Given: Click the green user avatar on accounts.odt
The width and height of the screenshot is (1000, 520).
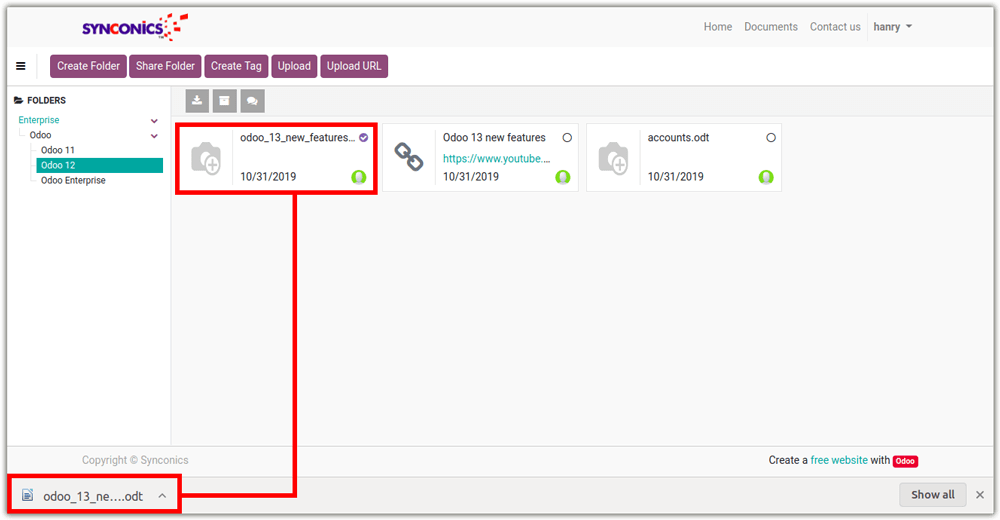Looking at the screenshot, I should [766, 177].
